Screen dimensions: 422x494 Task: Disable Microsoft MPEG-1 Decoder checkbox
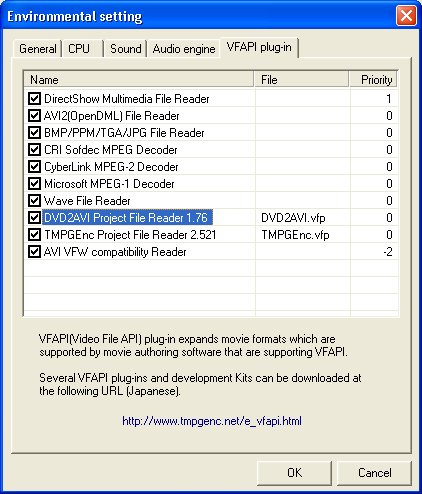click(34, 184)
